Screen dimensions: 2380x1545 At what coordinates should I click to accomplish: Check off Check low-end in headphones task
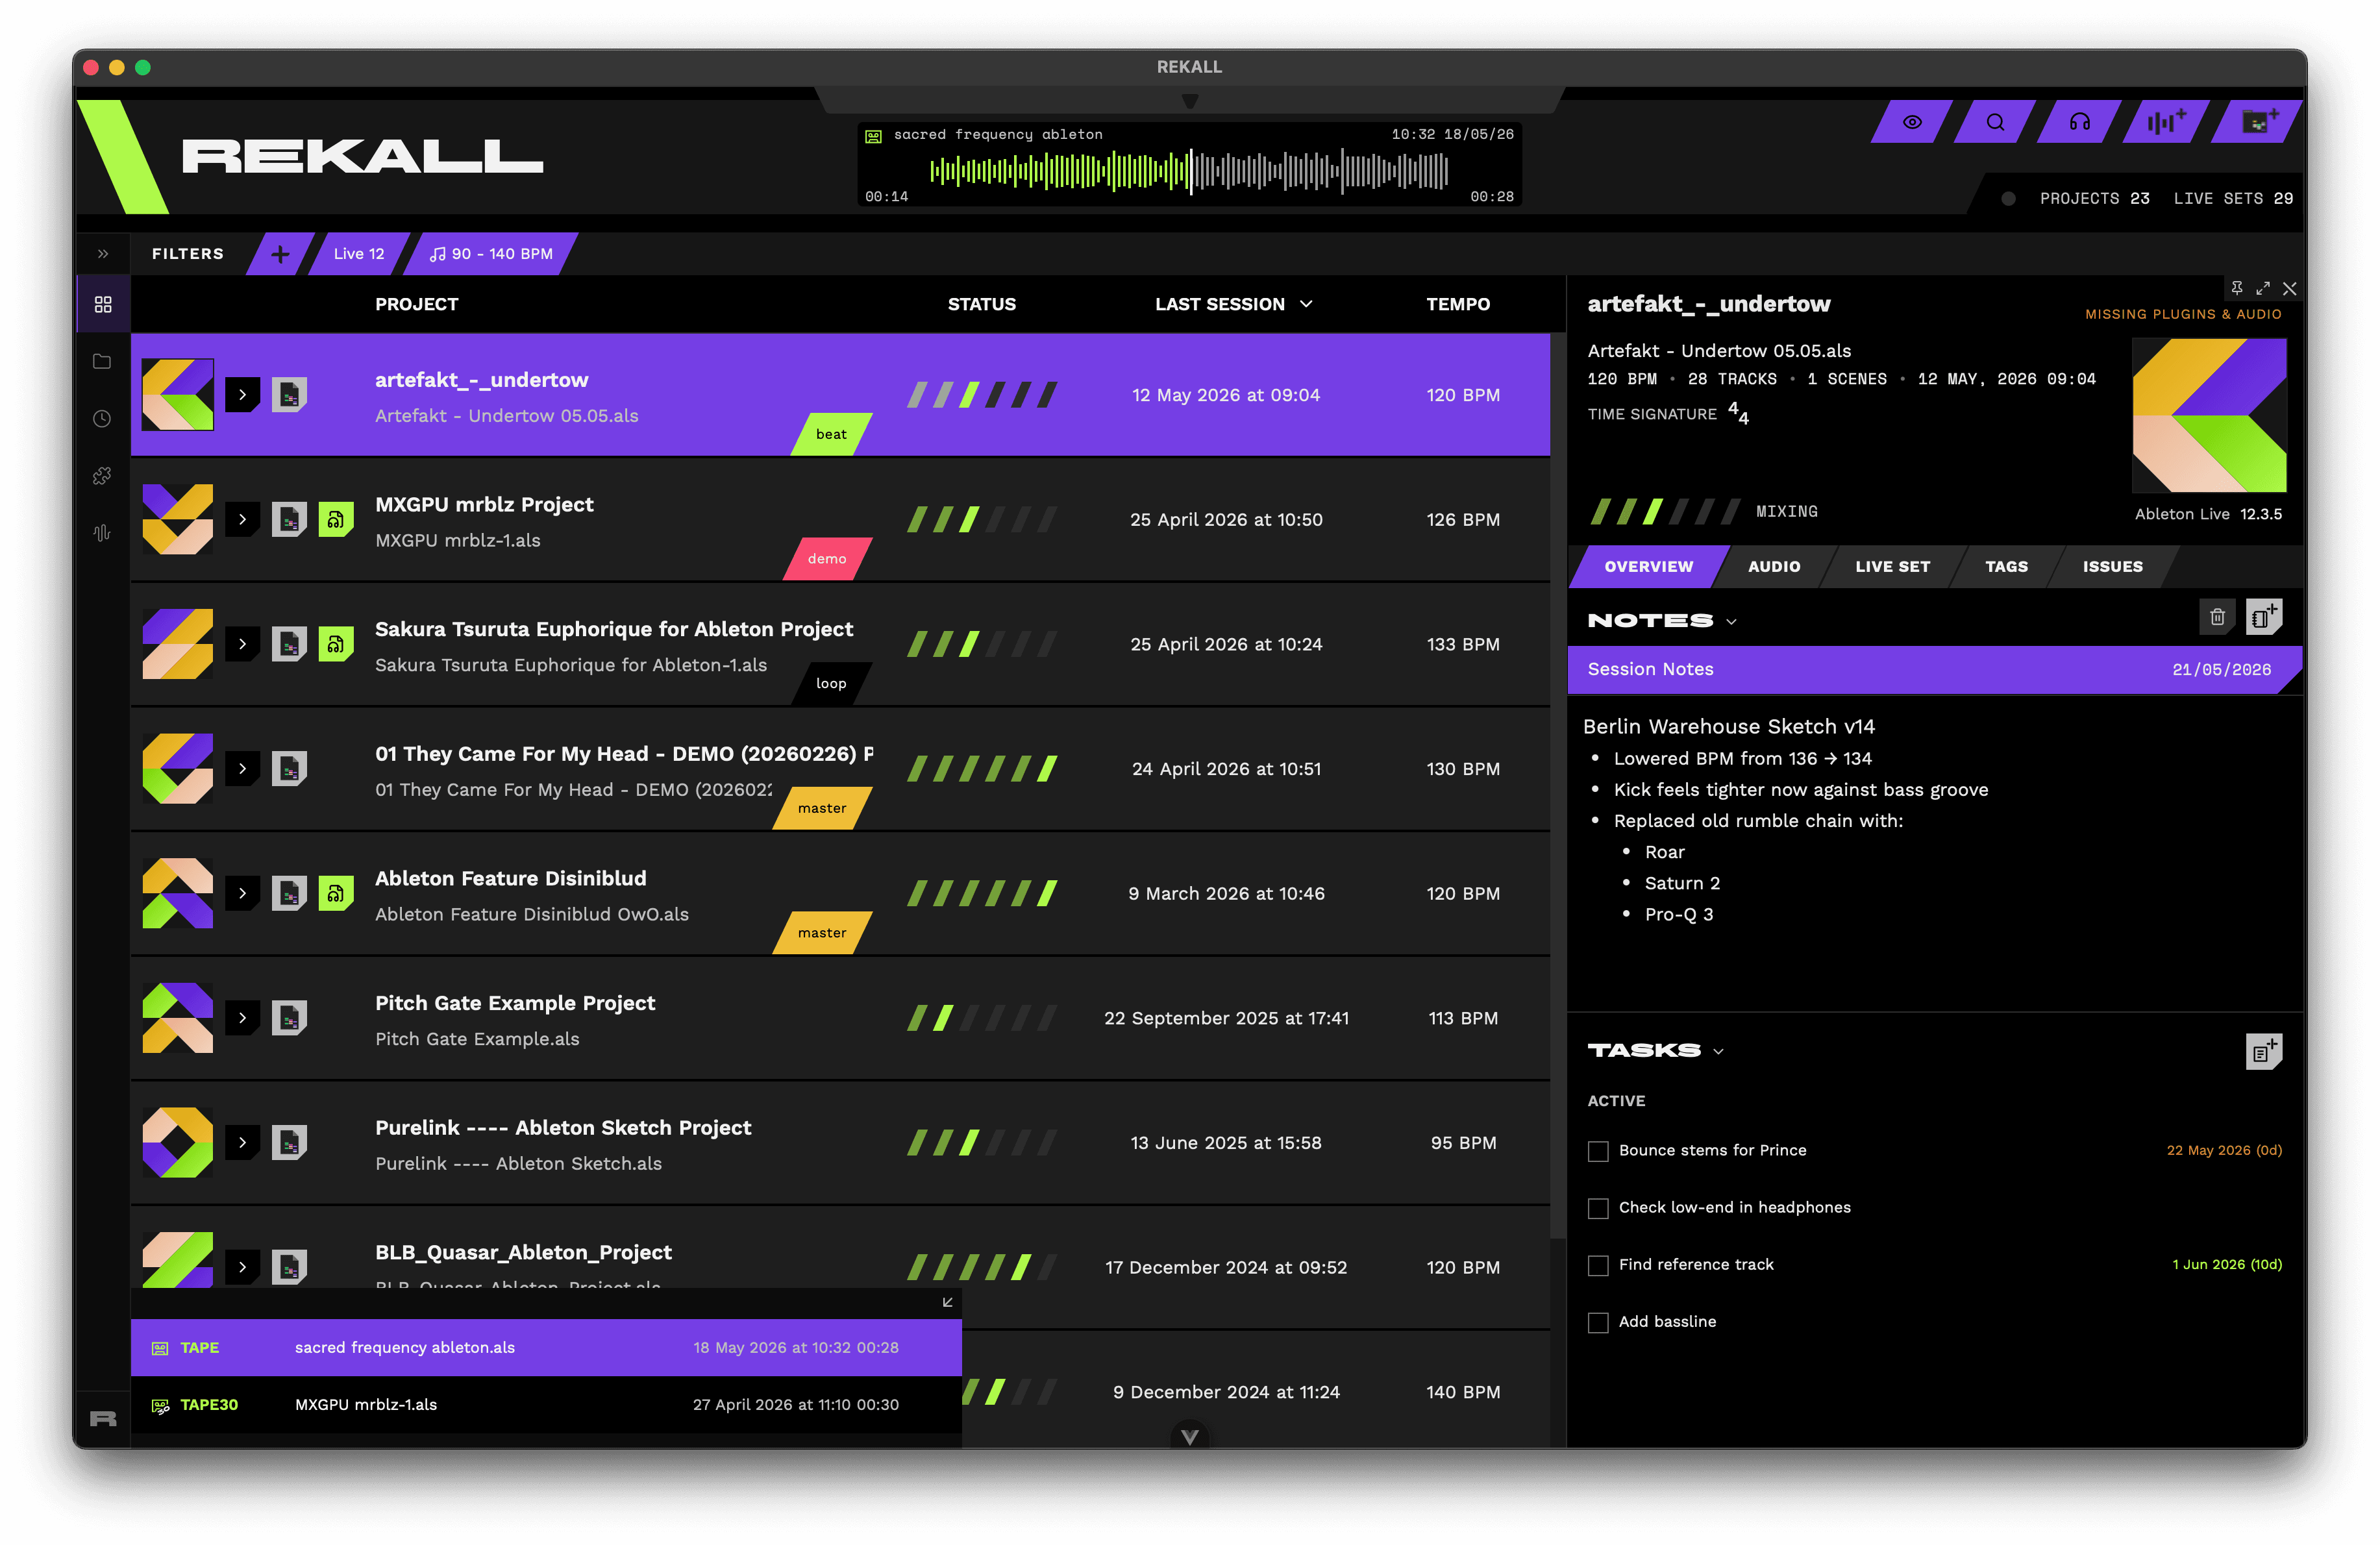pos(1598,1208)
